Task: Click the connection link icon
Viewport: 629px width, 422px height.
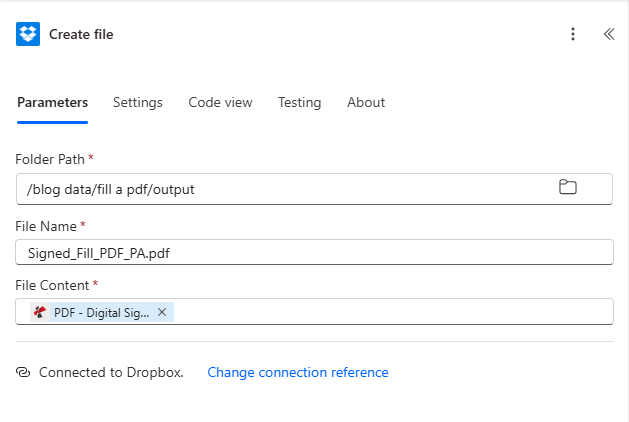Action: pyautogui.click(x=23, y=372)
